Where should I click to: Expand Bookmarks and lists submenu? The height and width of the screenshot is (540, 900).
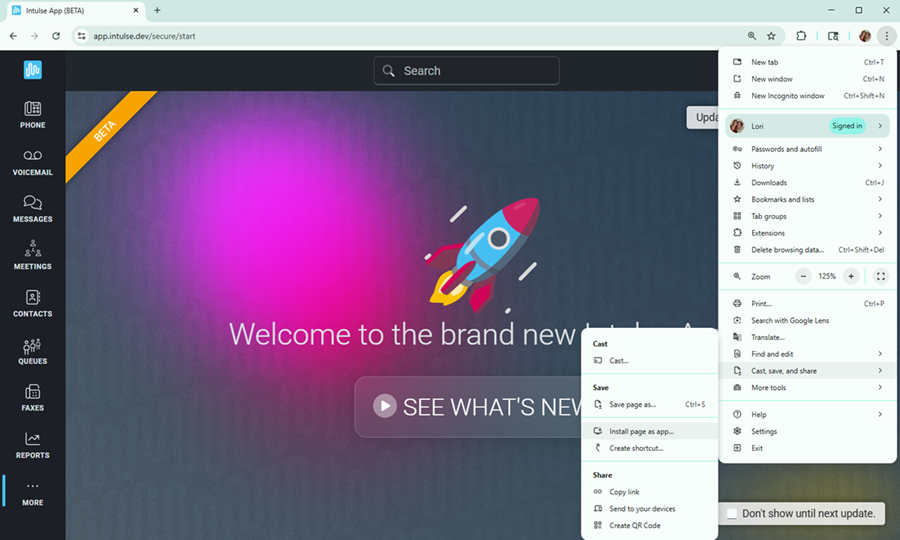click(807, 200)
